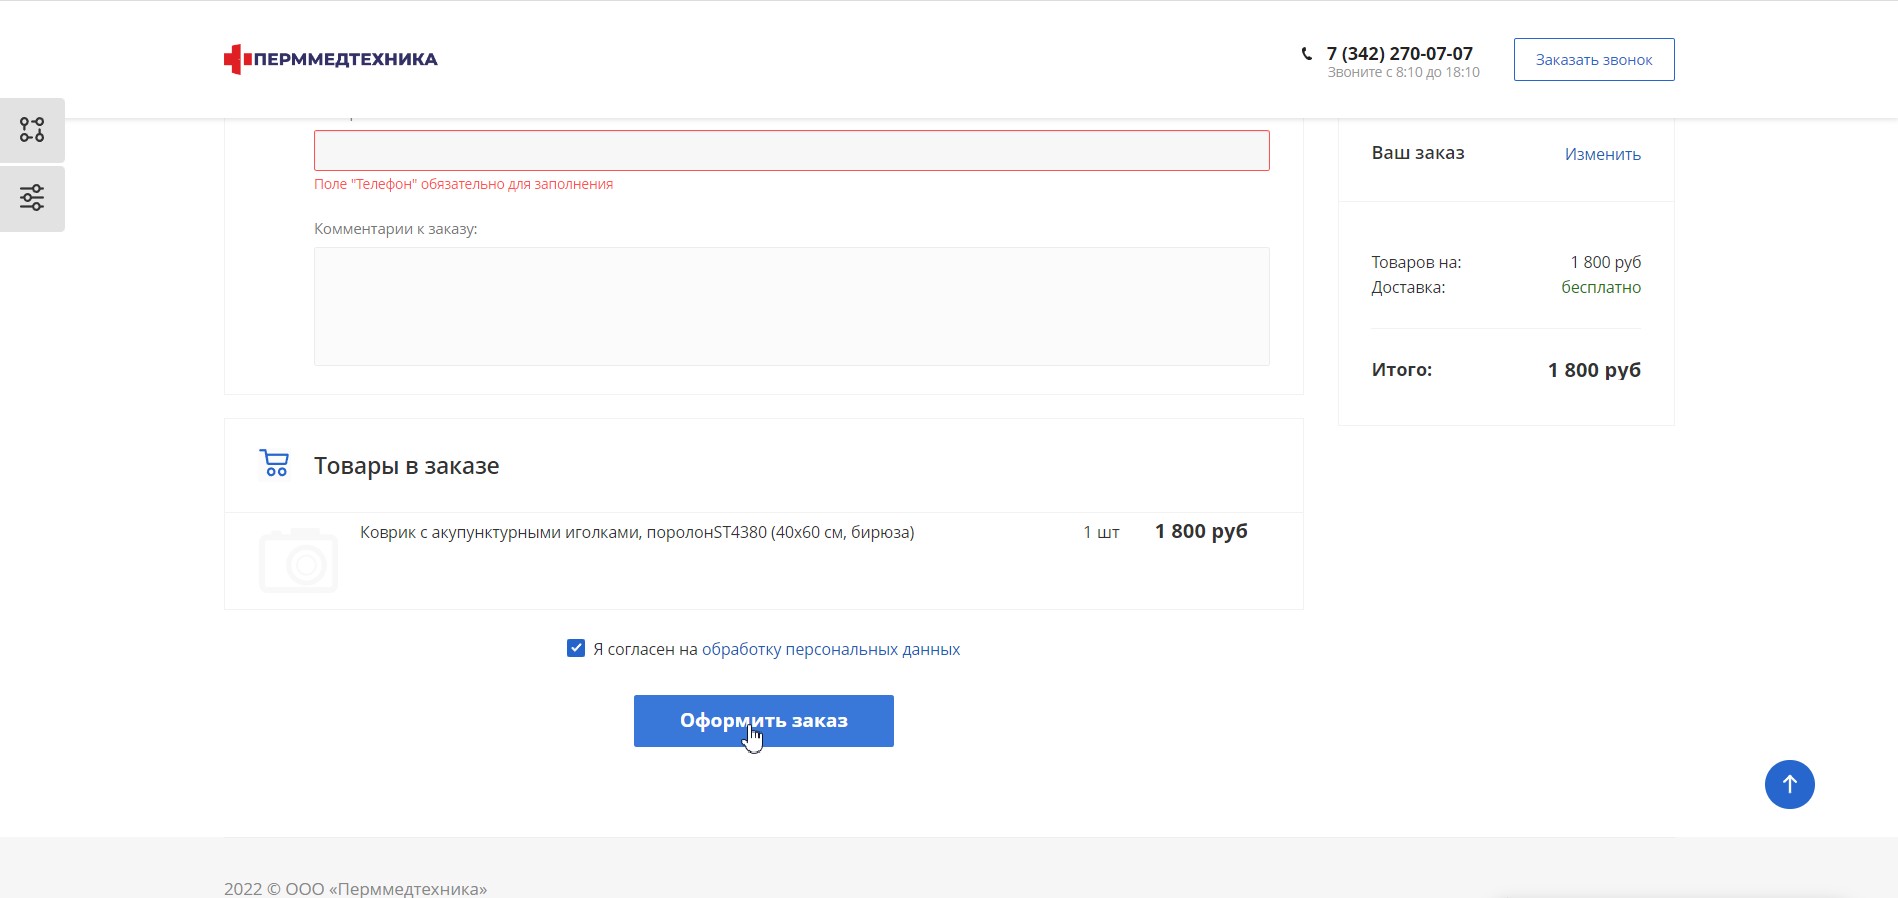The image size is (1898, 898).
Task: Open the filter sliders icon in sidebar
Action: tap(32, 198)
